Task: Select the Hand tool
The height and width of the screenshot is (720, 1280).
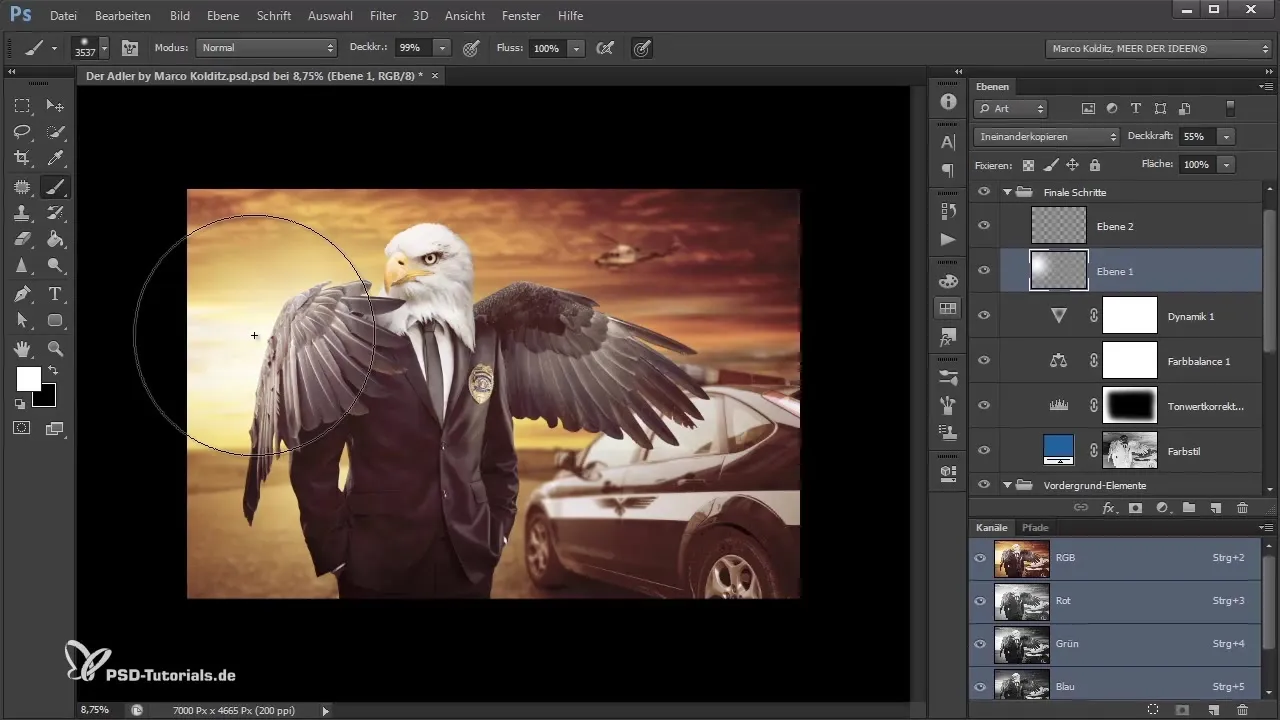Action: [22, 349]
